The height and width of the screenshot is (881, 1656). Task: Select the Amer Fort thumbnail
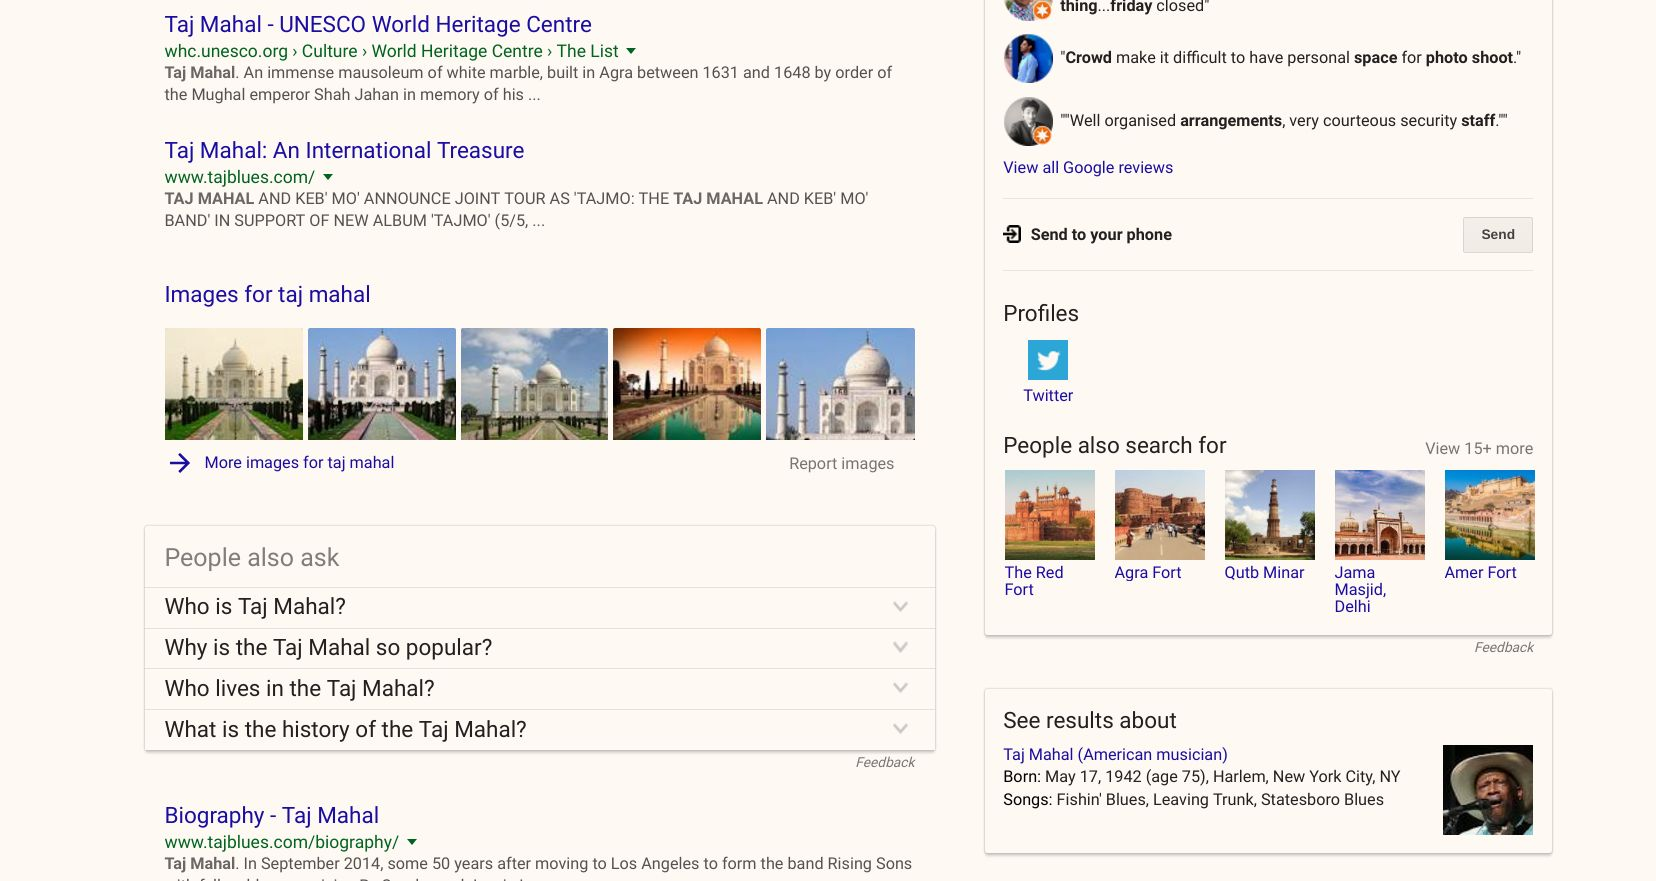pyautogui.click(x=1489, y=515)
